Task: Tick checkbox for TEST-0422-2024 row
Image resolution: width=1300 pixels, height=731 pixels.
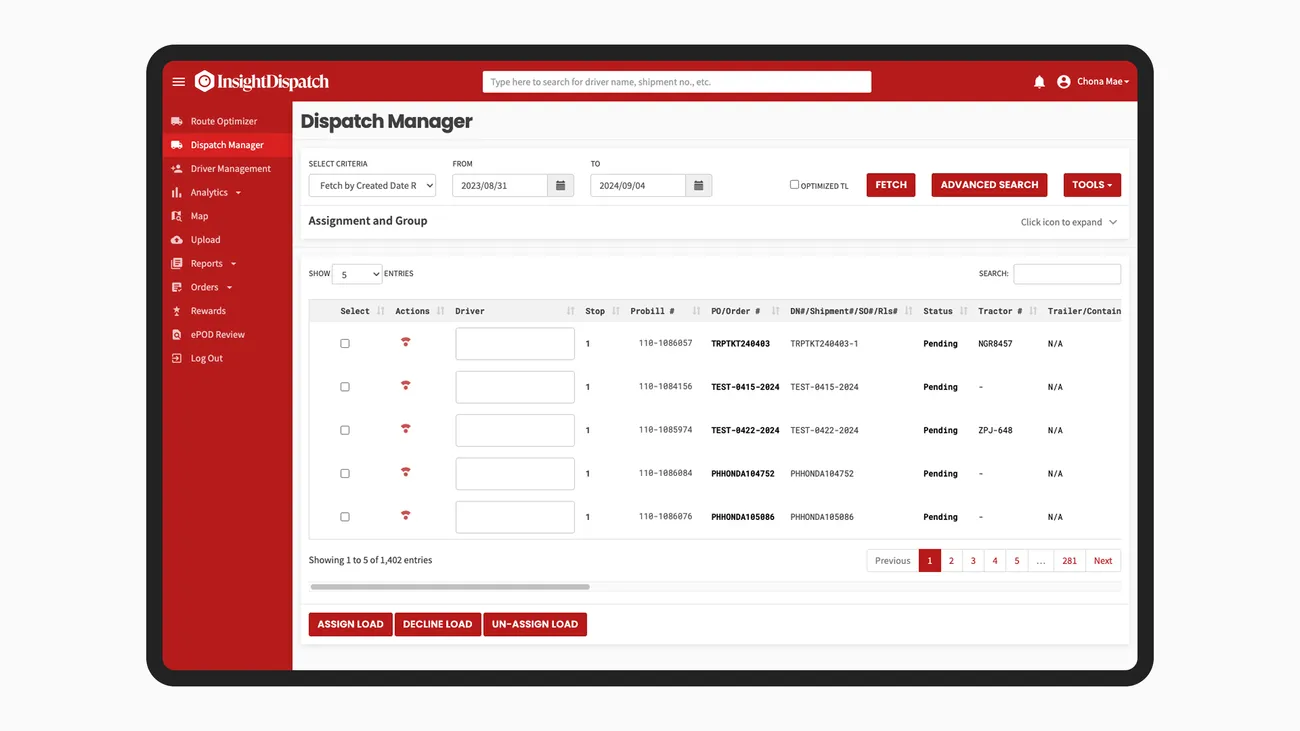Action: point(345,430)
